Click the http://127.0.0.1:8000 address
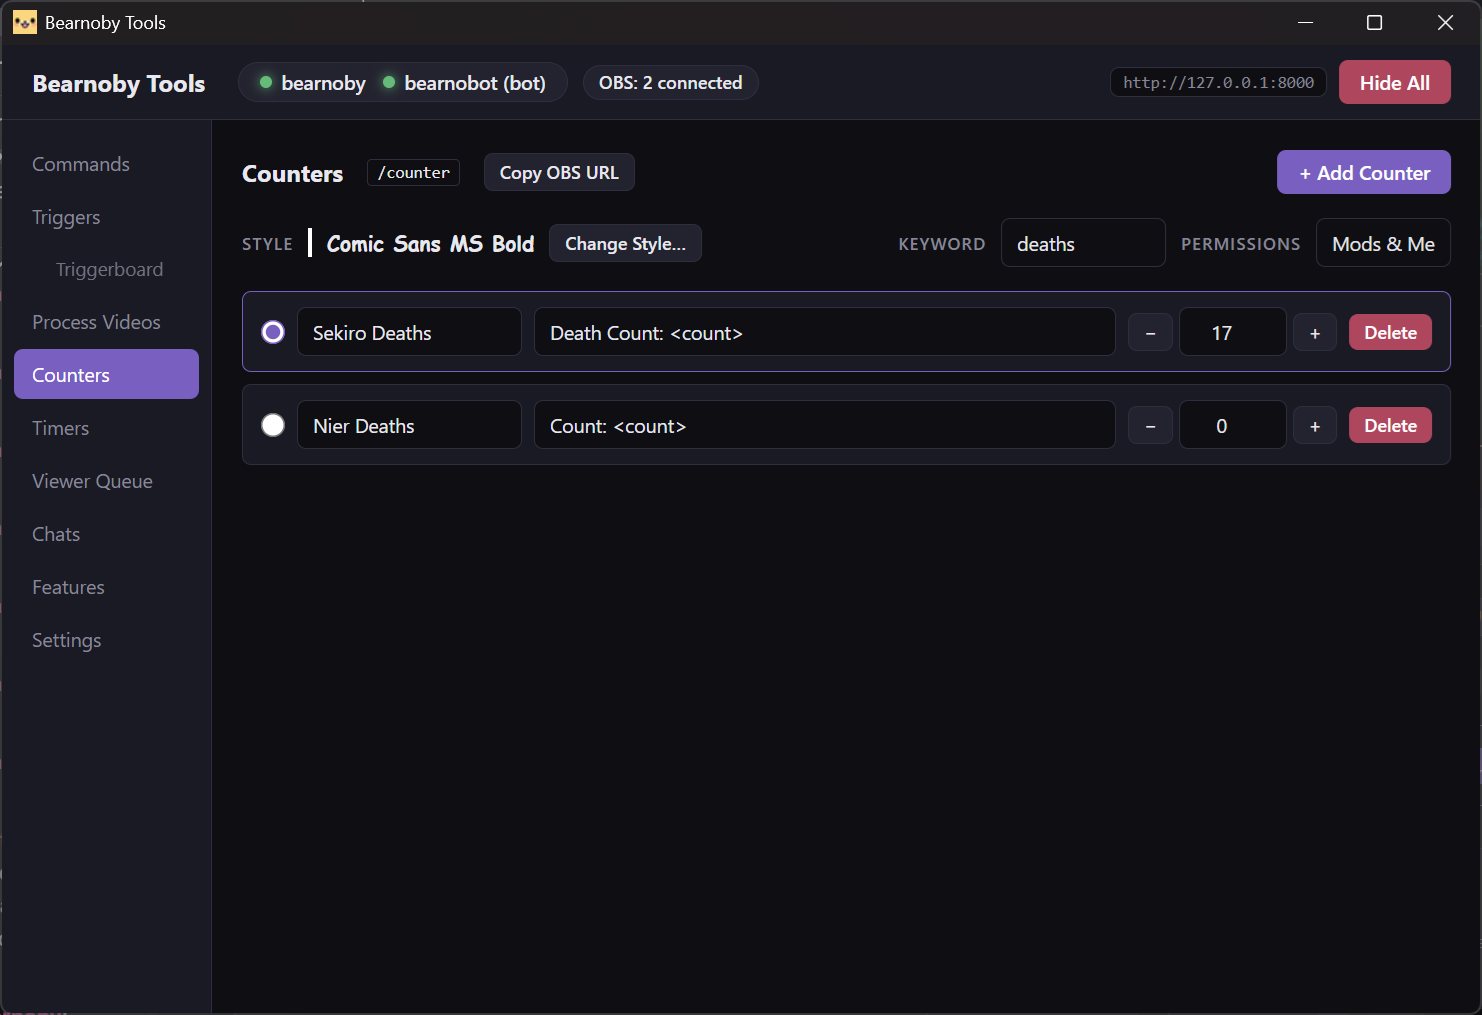 (x=1218, y=82)
